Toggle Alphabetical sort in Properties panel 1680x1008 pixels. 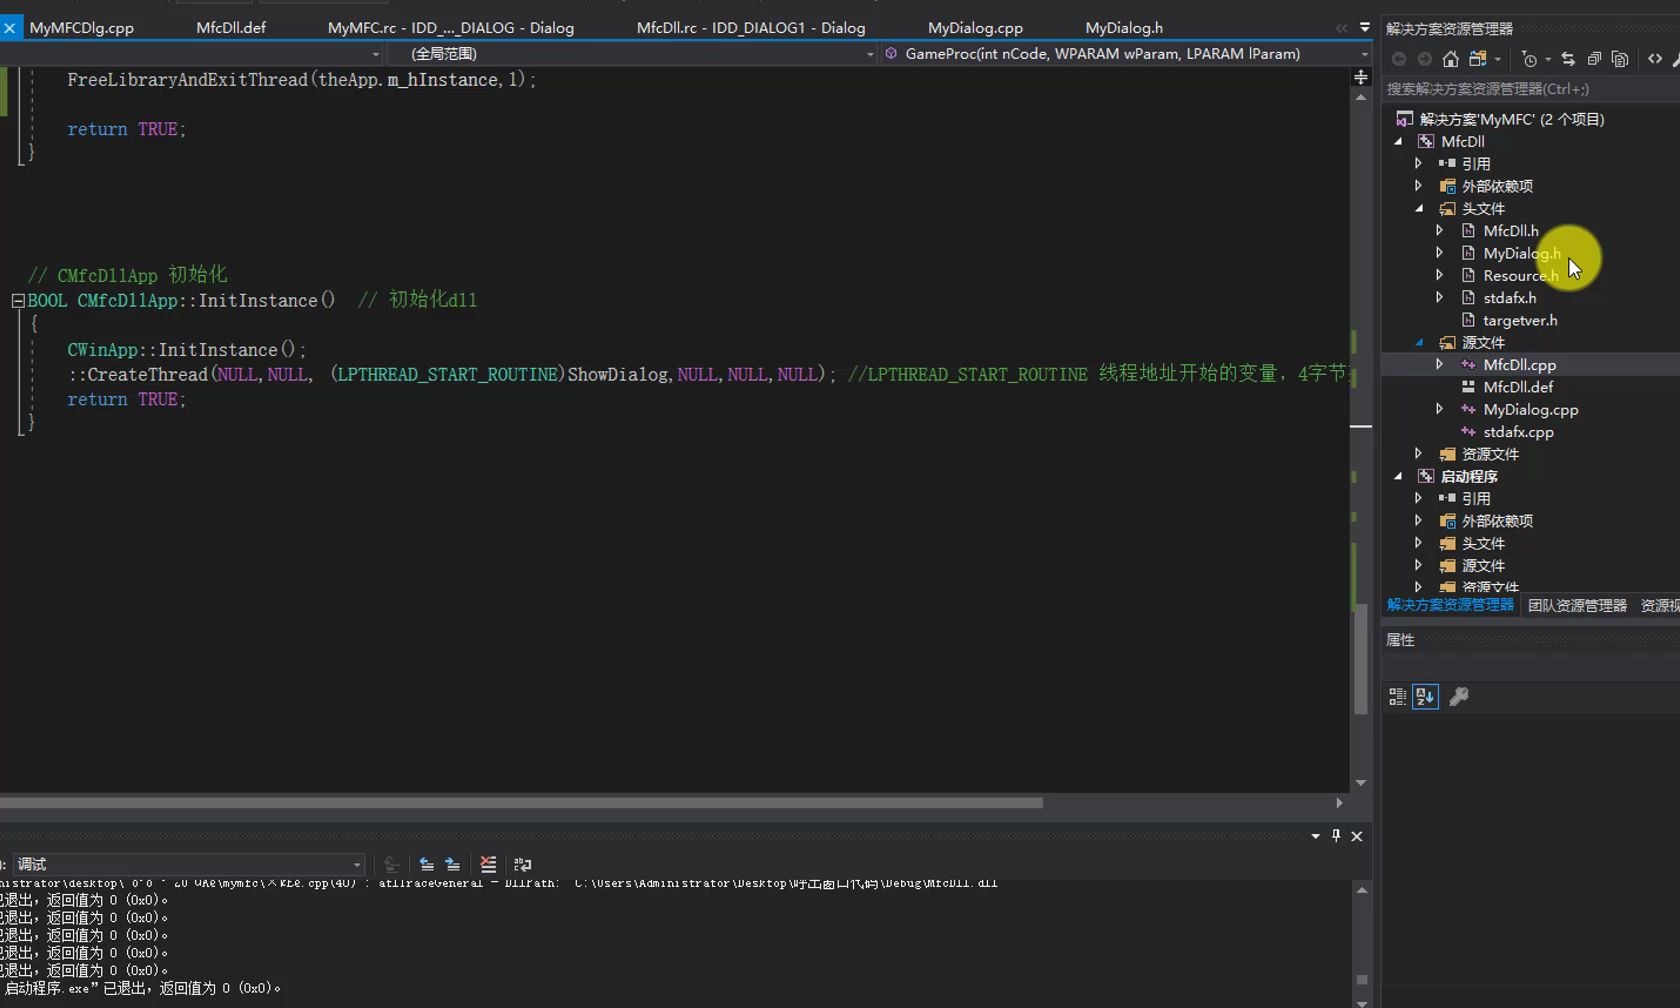(1426, 697)
